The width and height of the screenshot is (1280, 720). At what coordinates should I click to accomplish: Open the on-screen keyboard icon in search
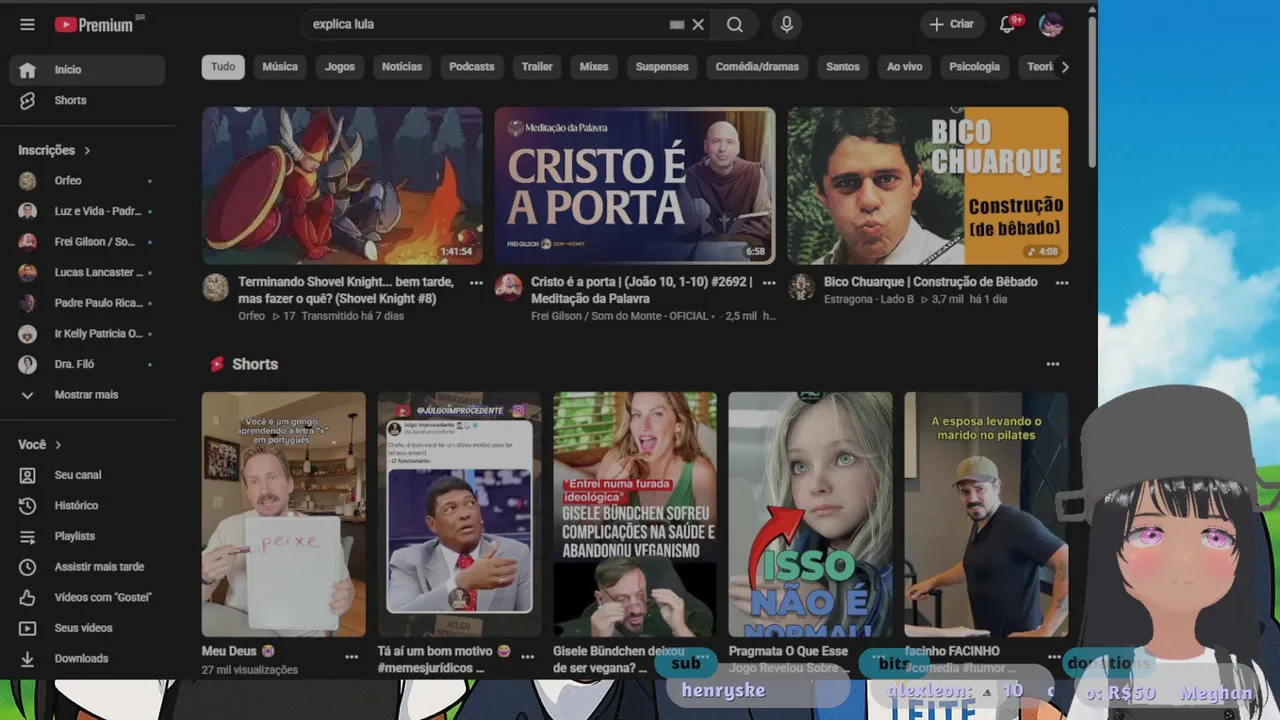point(677,24)
